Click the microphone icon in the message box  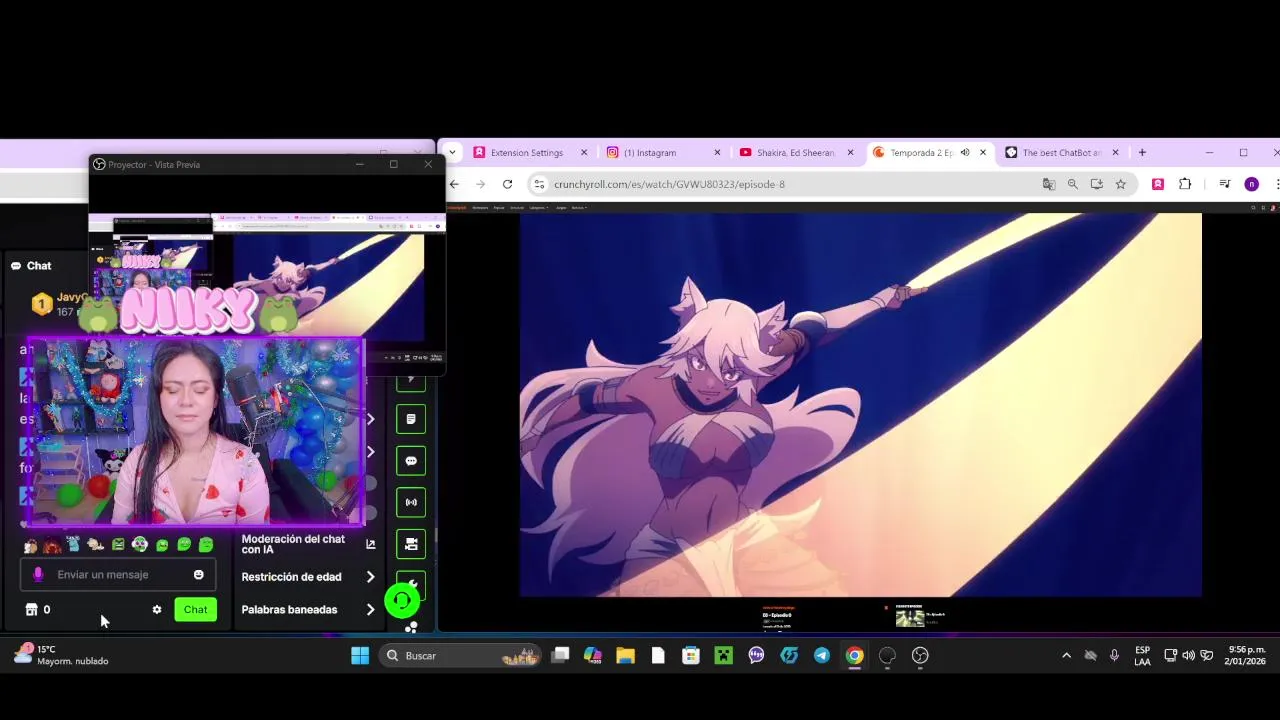(x=38, y=575)
